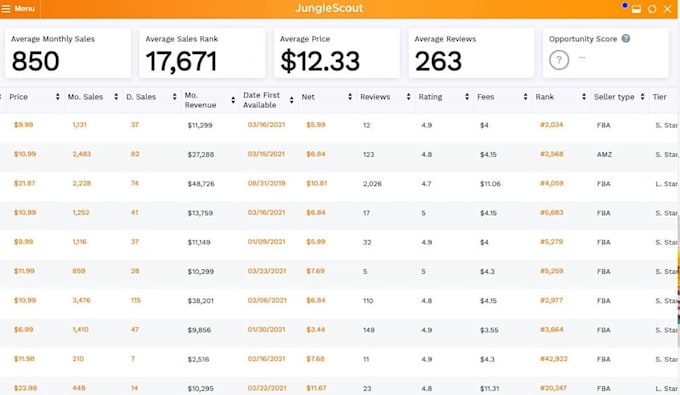Screen dimensions: 680x395
Task: Click the Tier column header
Action: (x=659, y=97)
